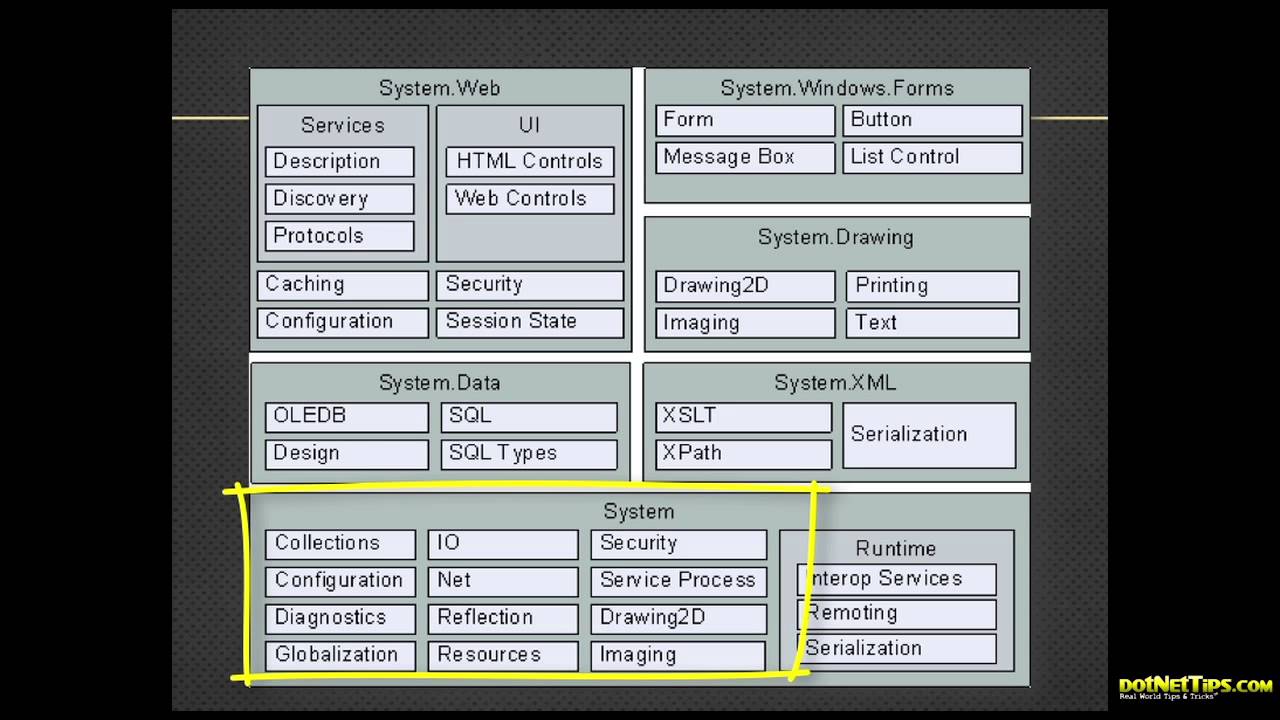Select the Description box under Services
The image size is (1280, 720).
340,162
